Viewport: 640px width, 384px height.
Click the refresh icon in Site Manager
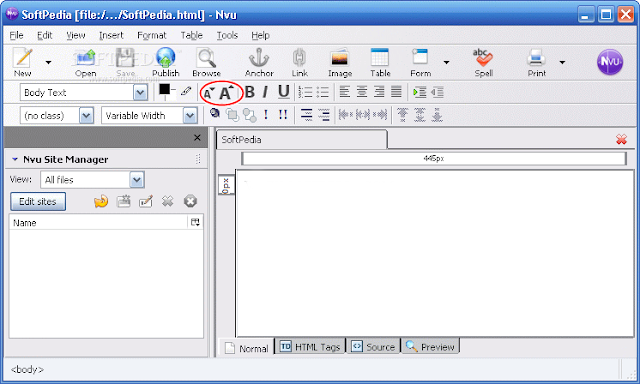(x=101, y=201)
